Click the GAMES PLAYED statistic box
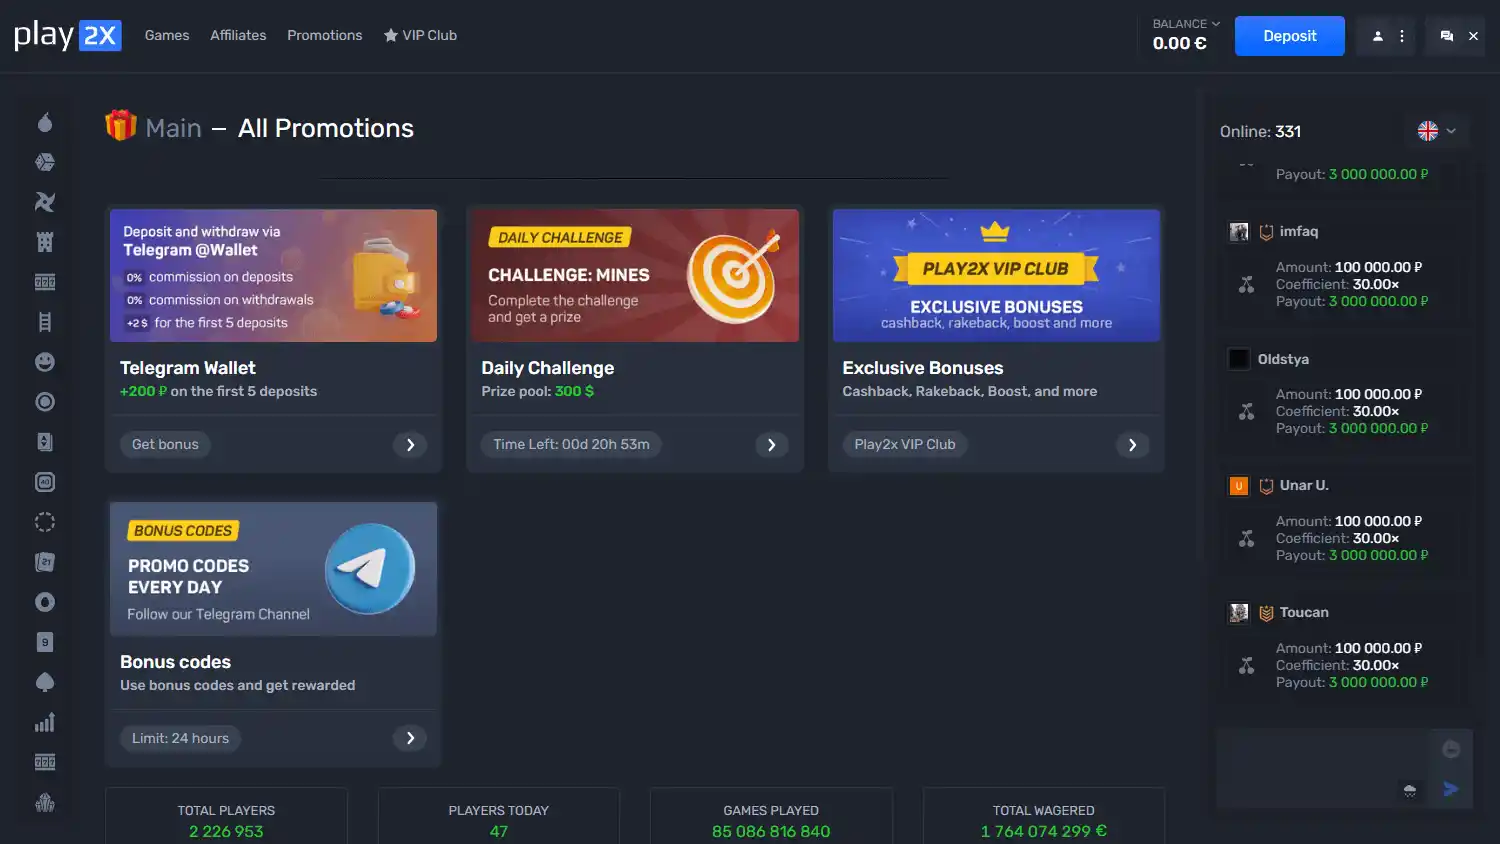Viewport: 1500px width, 844px height. [771, 816]
